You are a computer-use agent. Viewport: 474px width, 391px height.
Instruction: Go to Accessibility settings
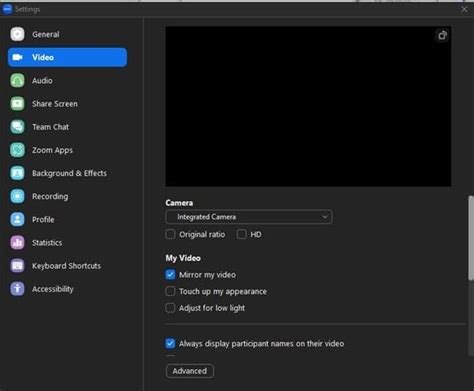pos(67,289)
